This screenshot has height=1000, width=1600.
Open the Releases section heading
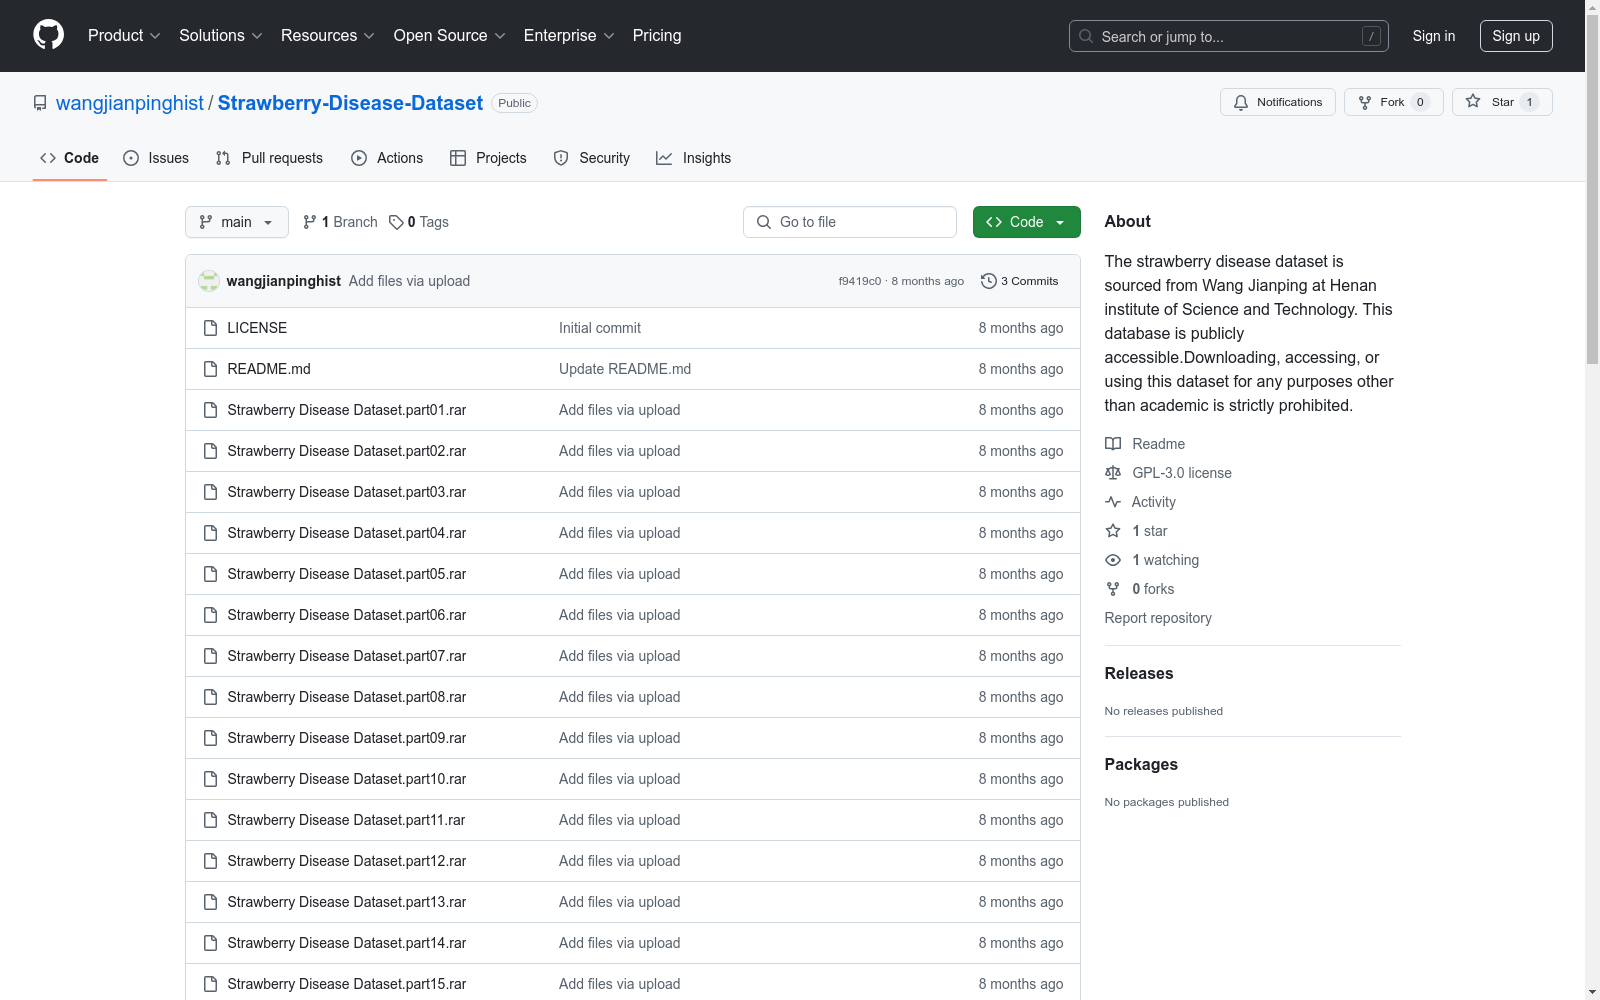(1139, 674)
